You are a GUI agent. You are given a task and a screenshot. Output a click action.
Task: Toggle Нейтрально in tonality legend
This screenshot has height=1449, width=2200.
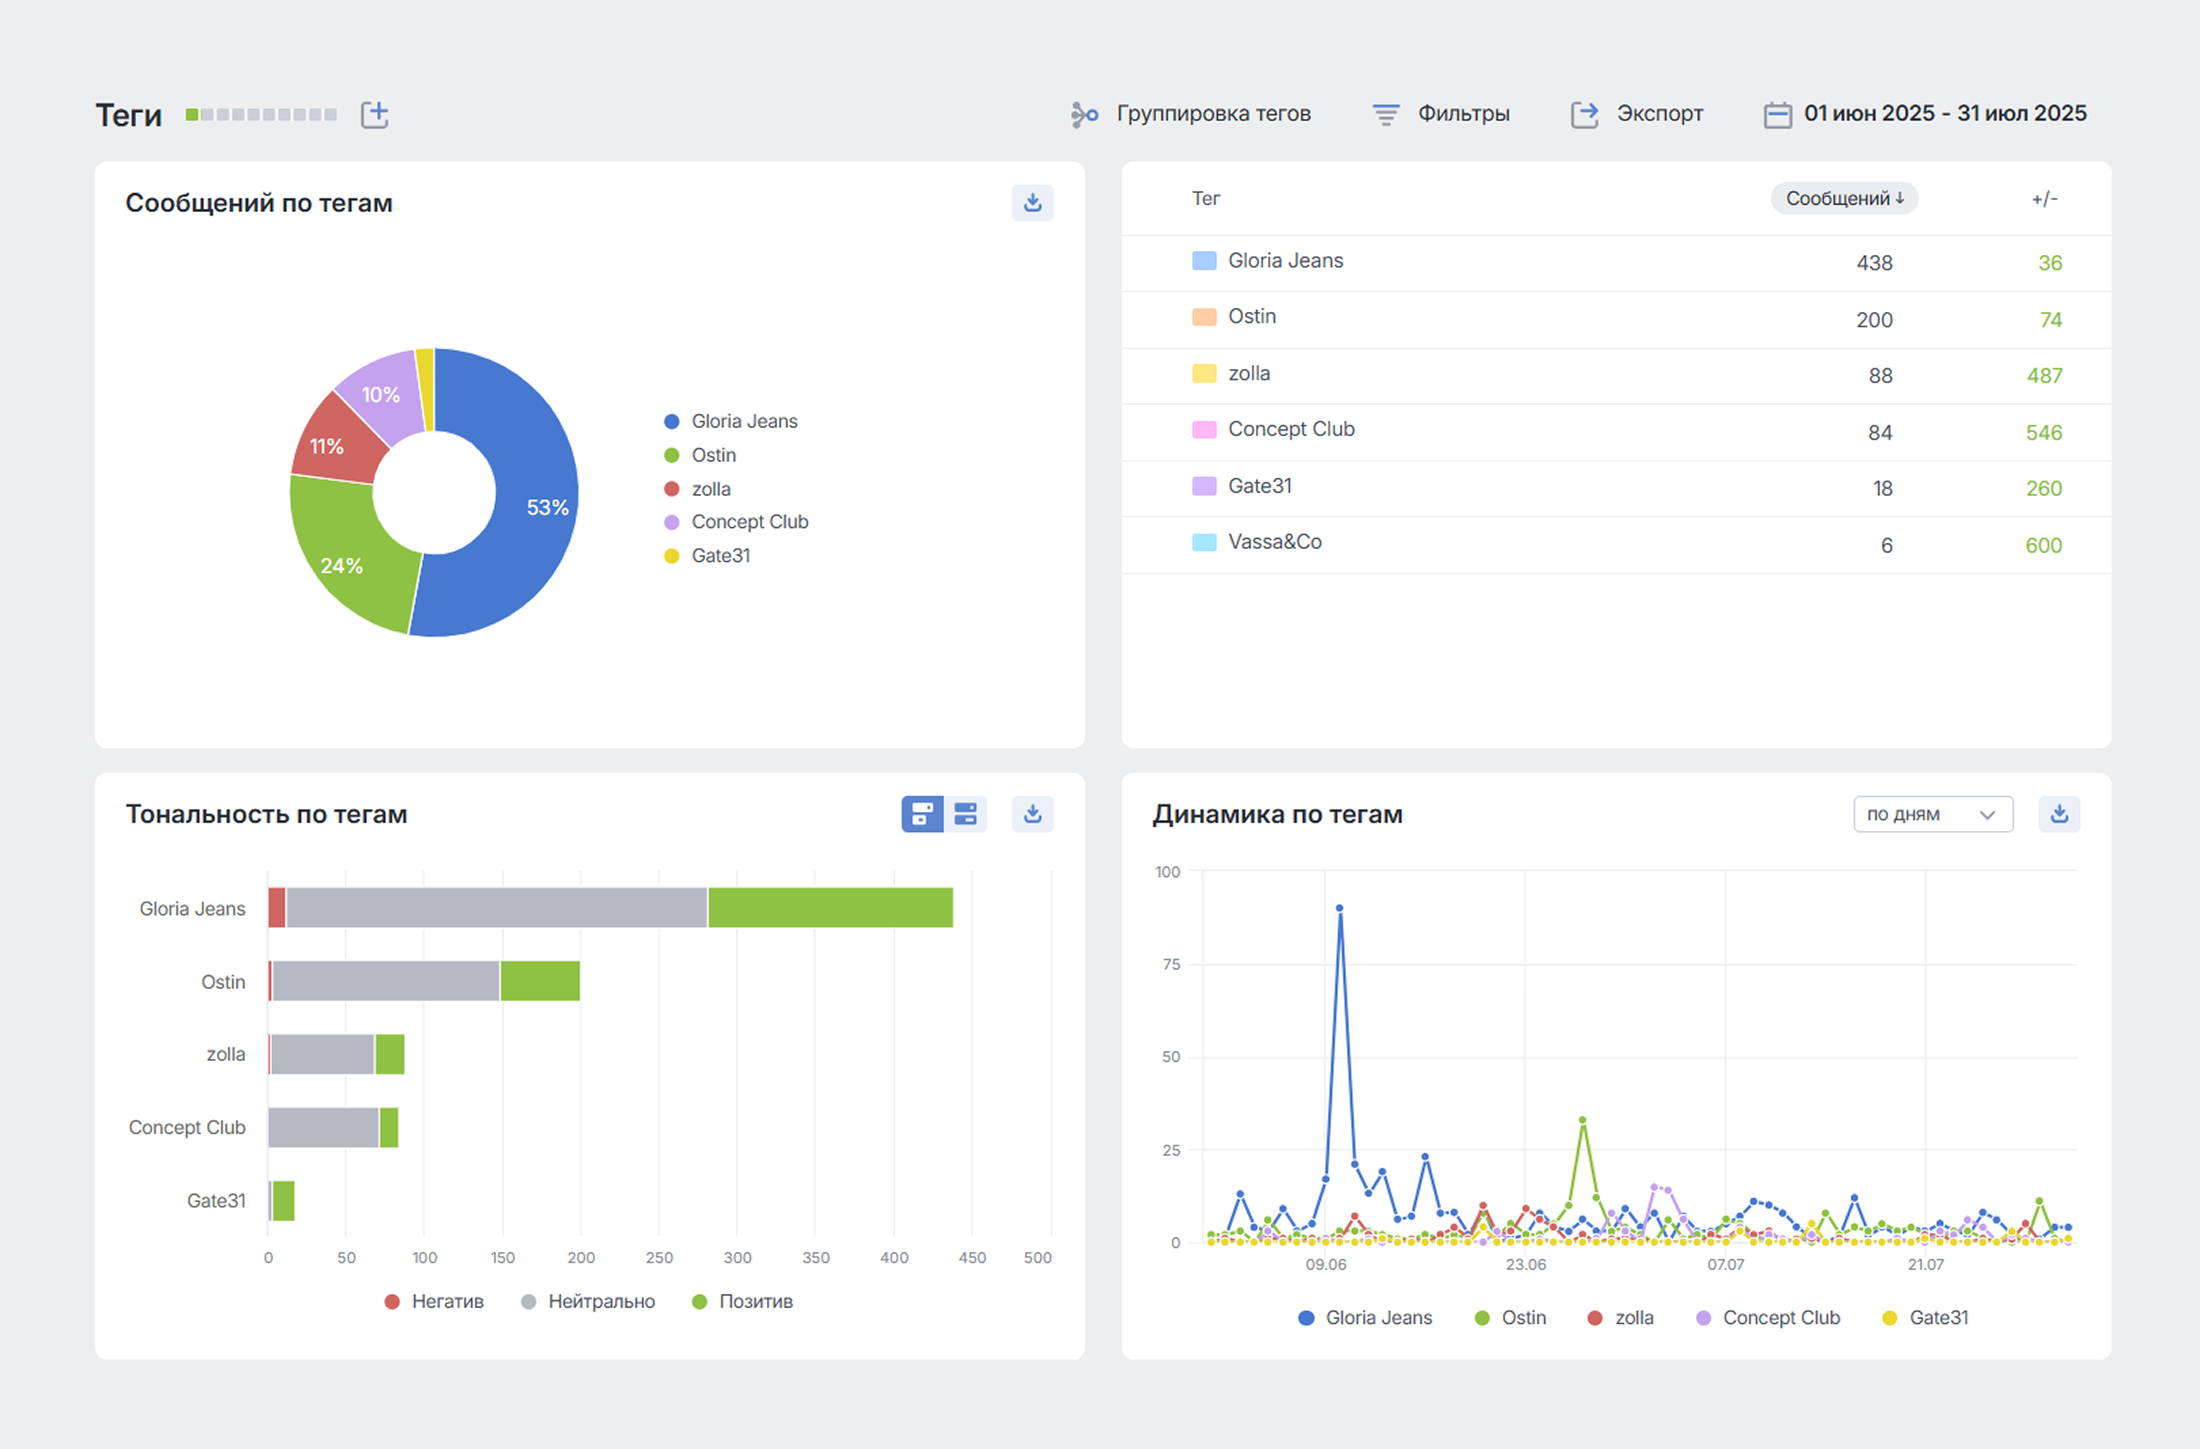click(588, 1301)
